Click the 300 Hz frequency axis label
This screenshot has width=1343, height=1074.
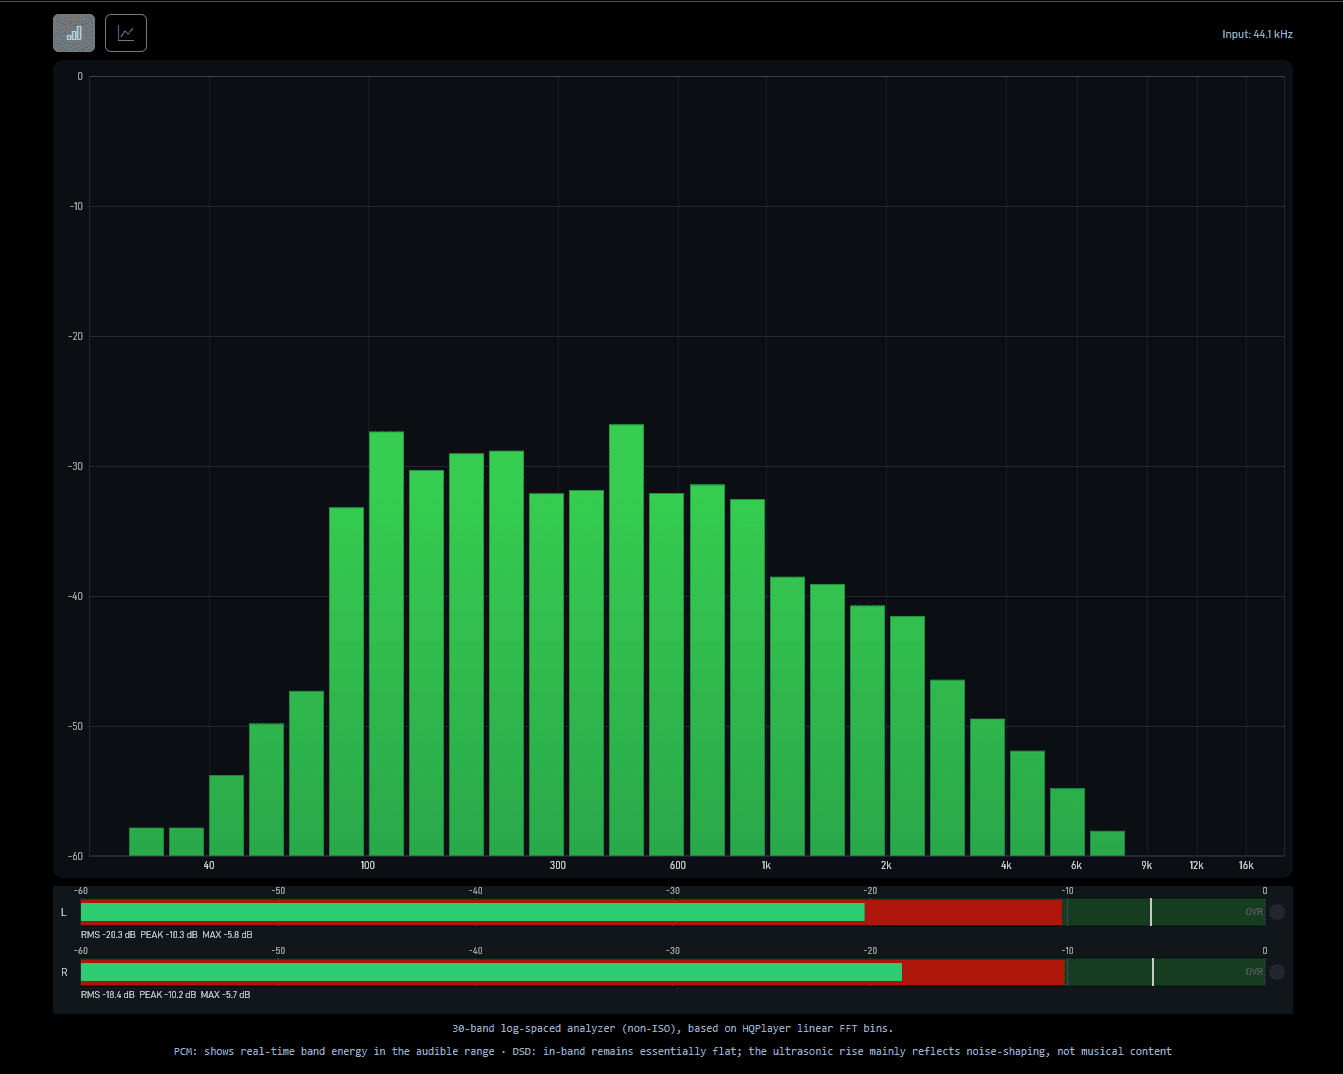tap(558, 865)
